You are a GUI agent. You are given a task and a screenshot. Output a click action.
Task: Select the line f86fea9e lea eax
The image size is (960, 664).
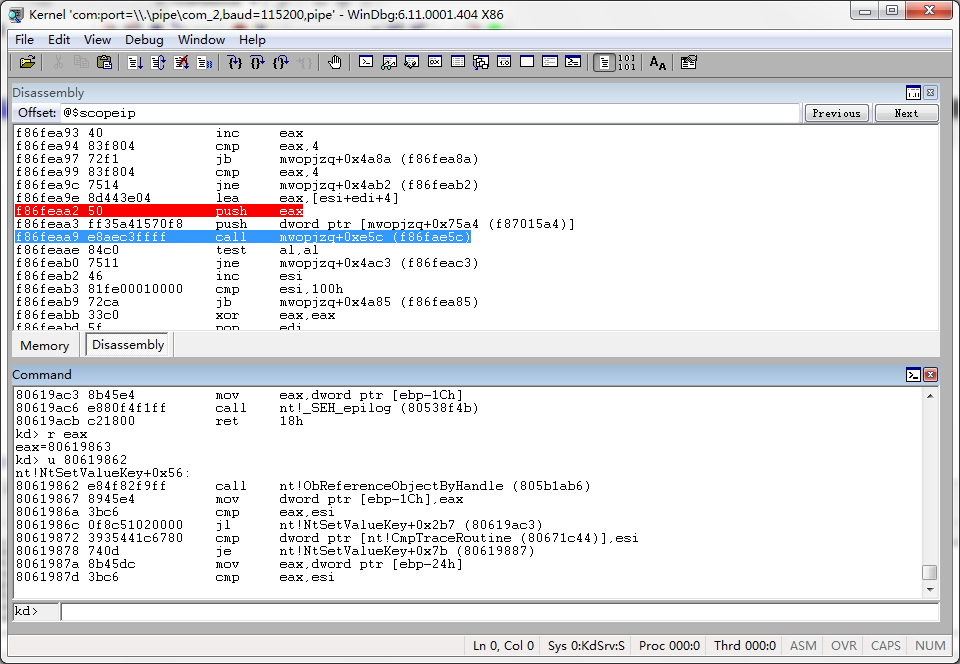(x=207, y=198)
